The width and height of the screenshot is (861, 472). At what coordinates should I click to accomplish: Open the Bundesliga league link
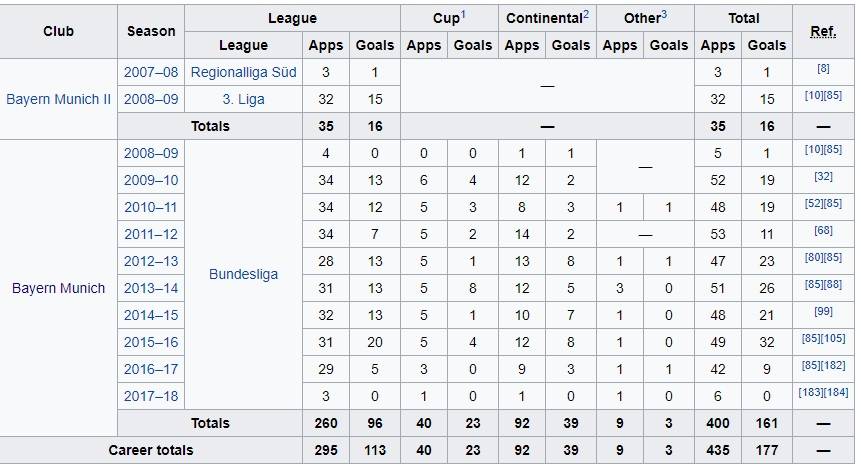[x=244, y=274]
